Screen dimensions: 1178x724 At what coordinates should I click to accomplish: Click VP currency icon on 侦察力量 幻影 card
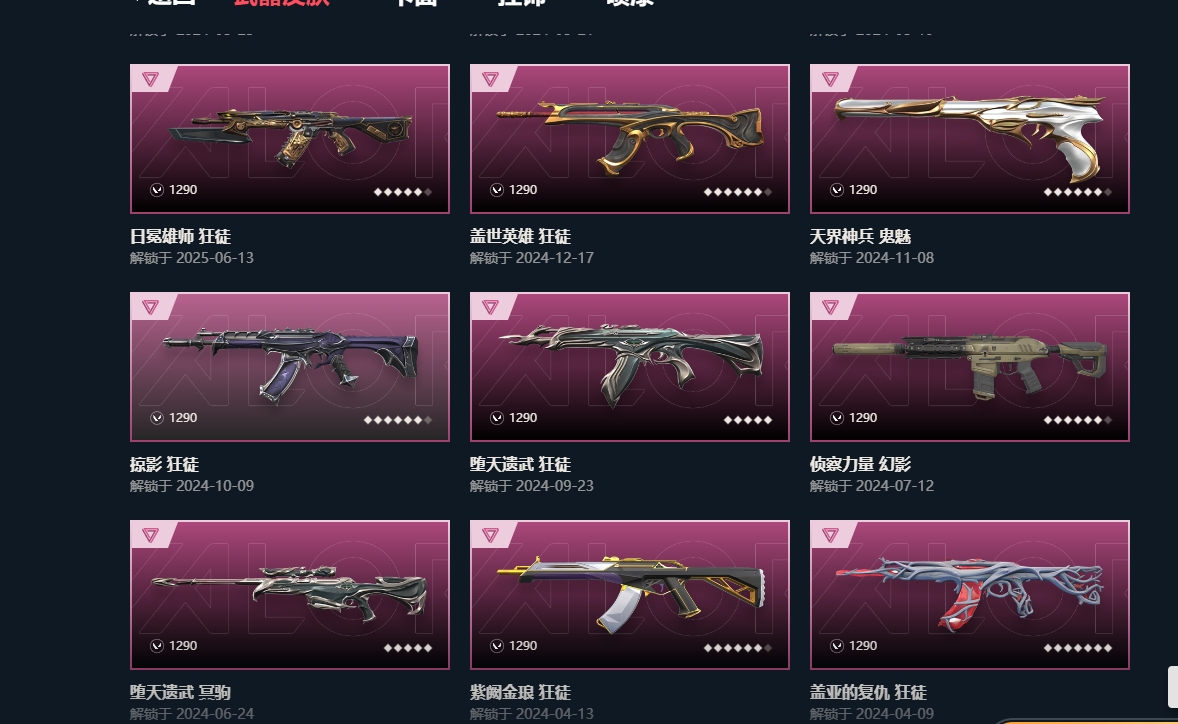pyautogui.click(x=837, y=418)
